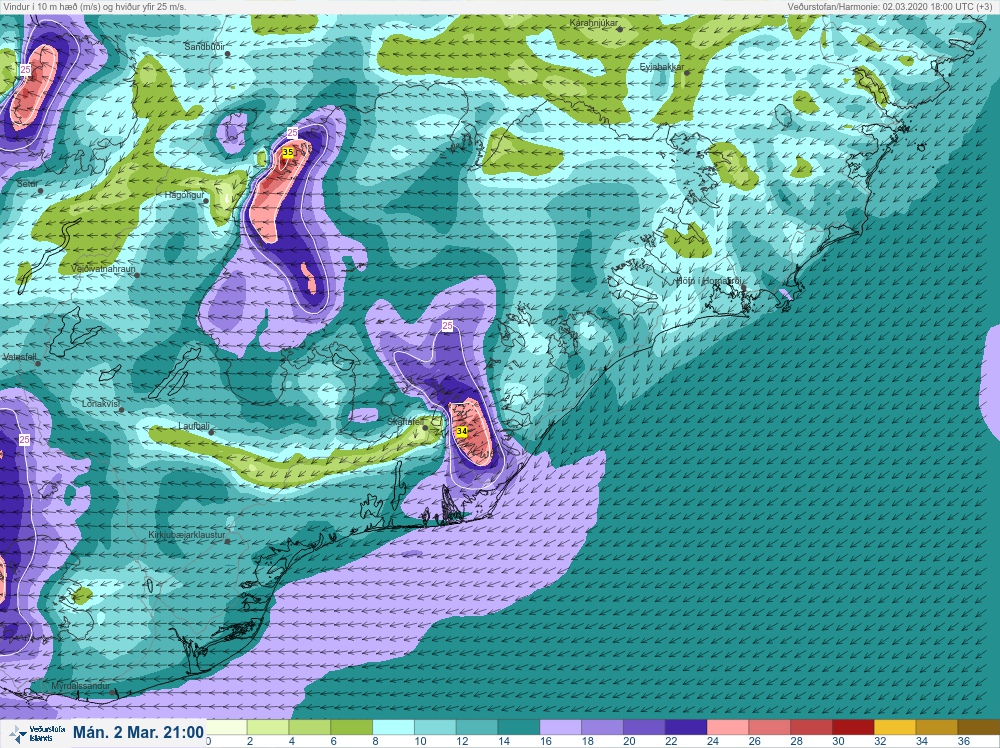Image resolution: width=1000 pixels, height=748 pixels.
Task: Click the Setur station label
Action: (27, 184)
